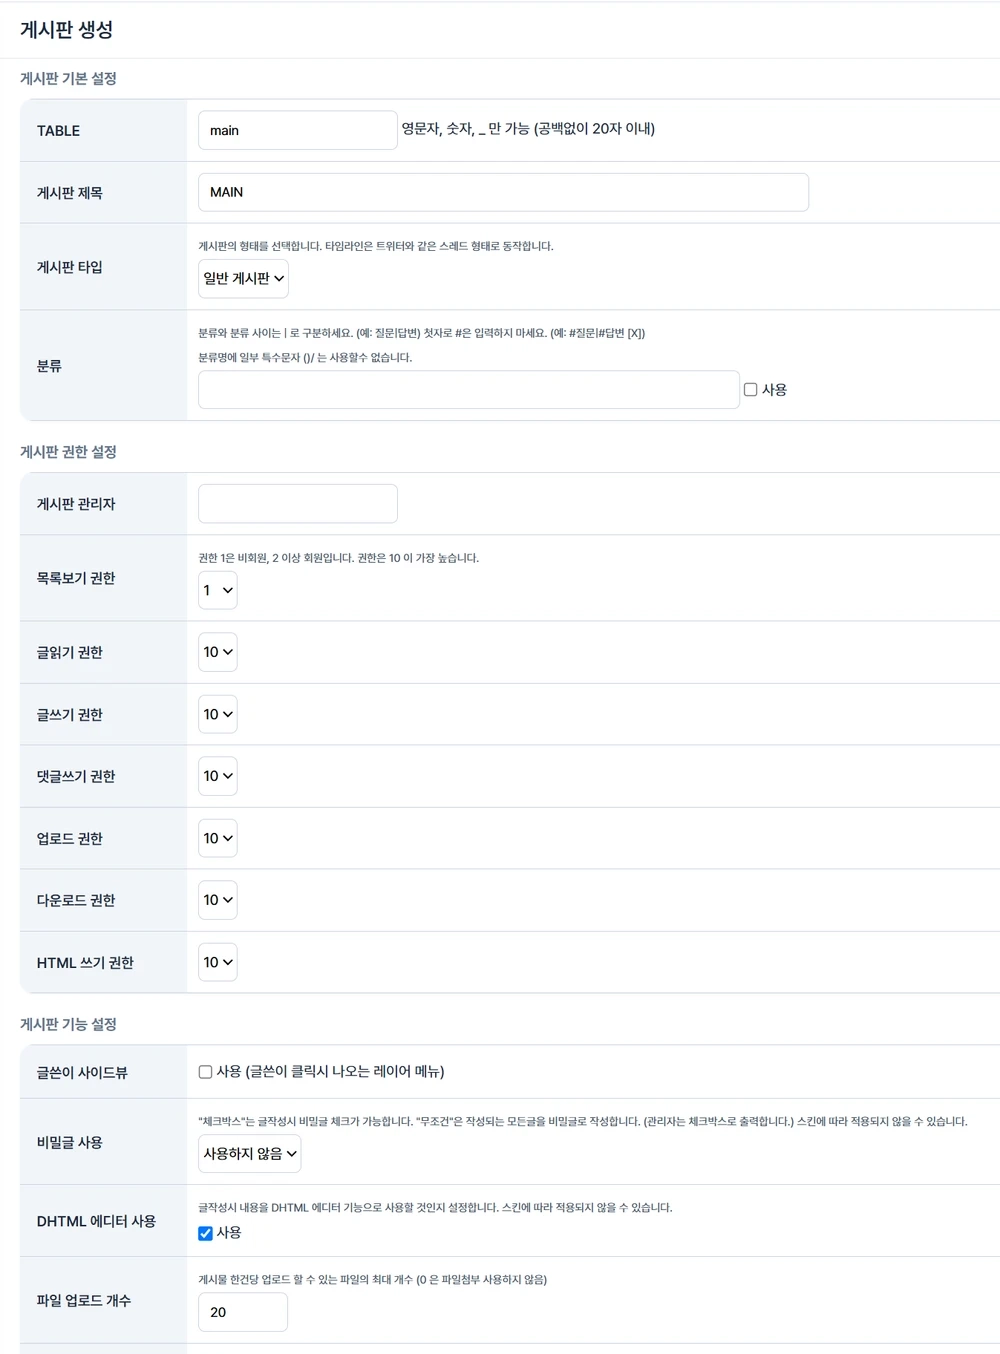Screen dimensions: 1000x1354
Task: Open the 게시판 타입 dropdown
Action: pos(244,278)
